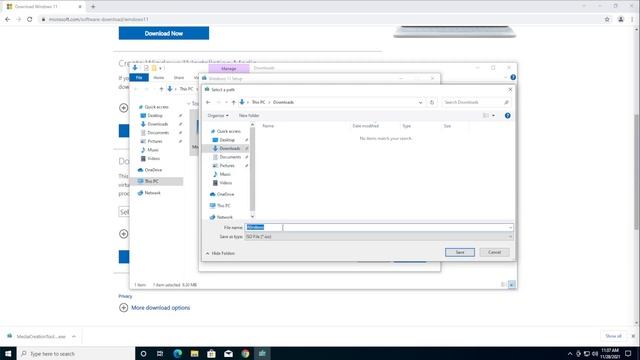Viewport: 640px width, 360px height.
Task: Click the dialog tree scrollbar up arrow
Action: click(252, 124)
